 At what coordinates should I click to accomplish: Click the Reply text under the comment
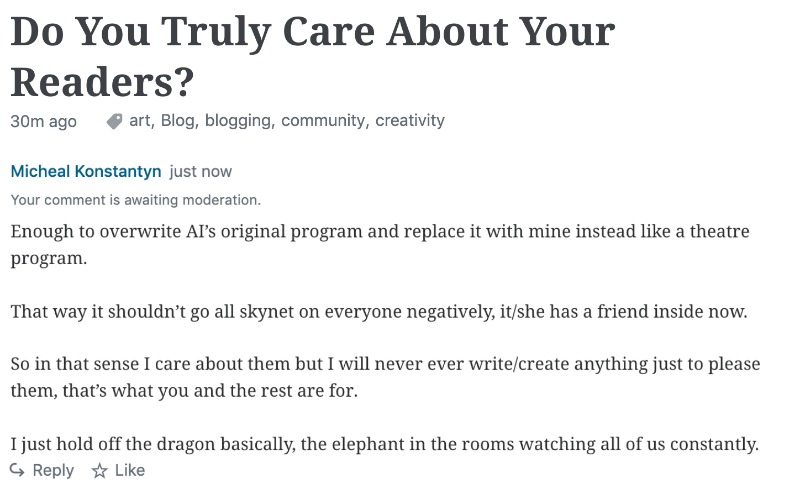(x=53, y=470)
